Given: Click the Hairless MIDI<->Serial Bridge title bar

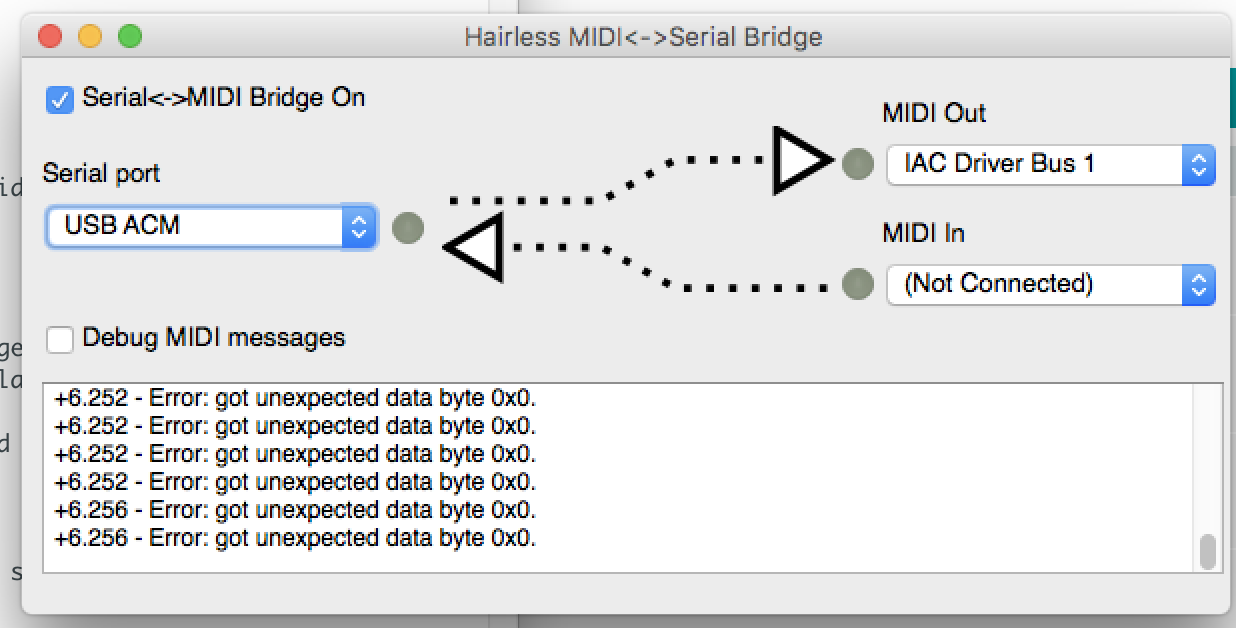Looking at the screenshot, I should pos(643,38).
